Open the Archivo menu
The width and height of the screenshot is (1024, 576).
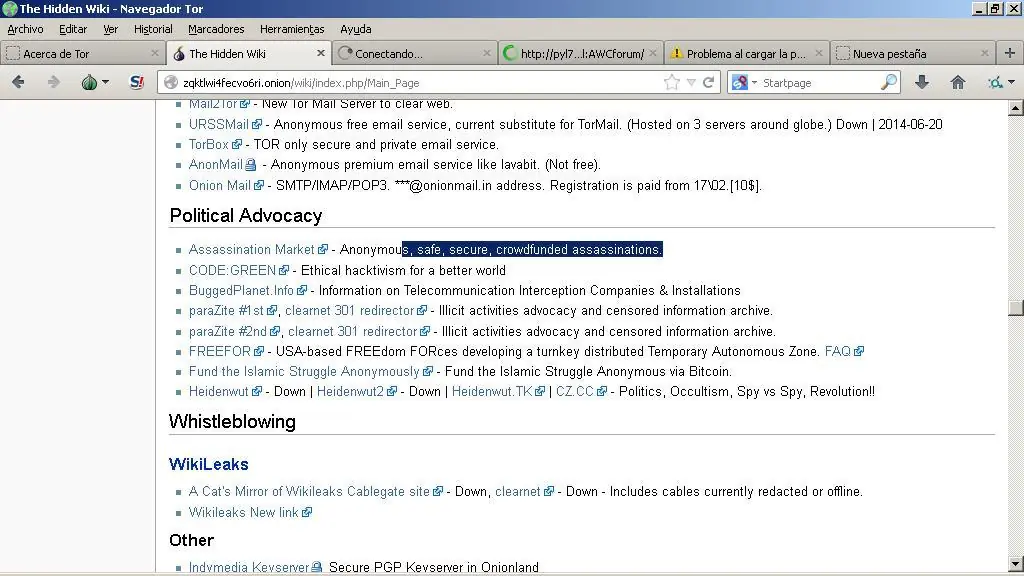click(x=25, y=29)
